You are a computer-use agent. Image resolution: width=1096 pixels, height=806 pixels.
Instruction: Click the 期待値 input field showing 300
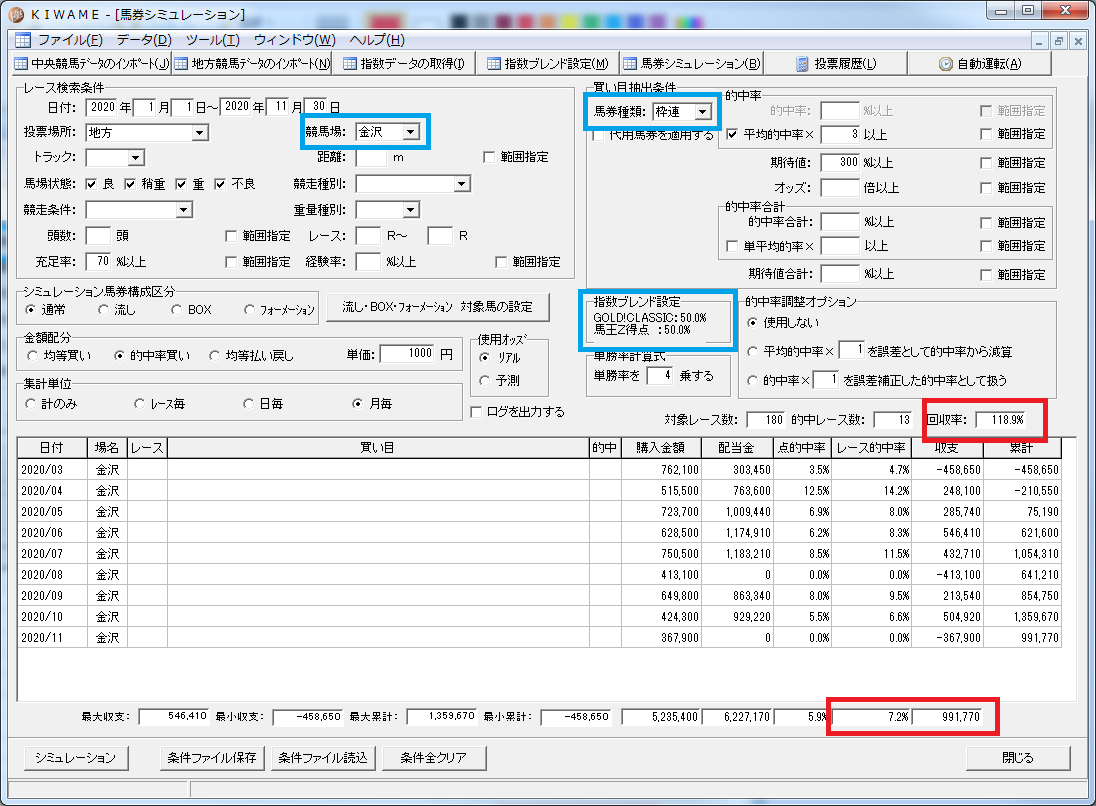(x=839, y=162)
